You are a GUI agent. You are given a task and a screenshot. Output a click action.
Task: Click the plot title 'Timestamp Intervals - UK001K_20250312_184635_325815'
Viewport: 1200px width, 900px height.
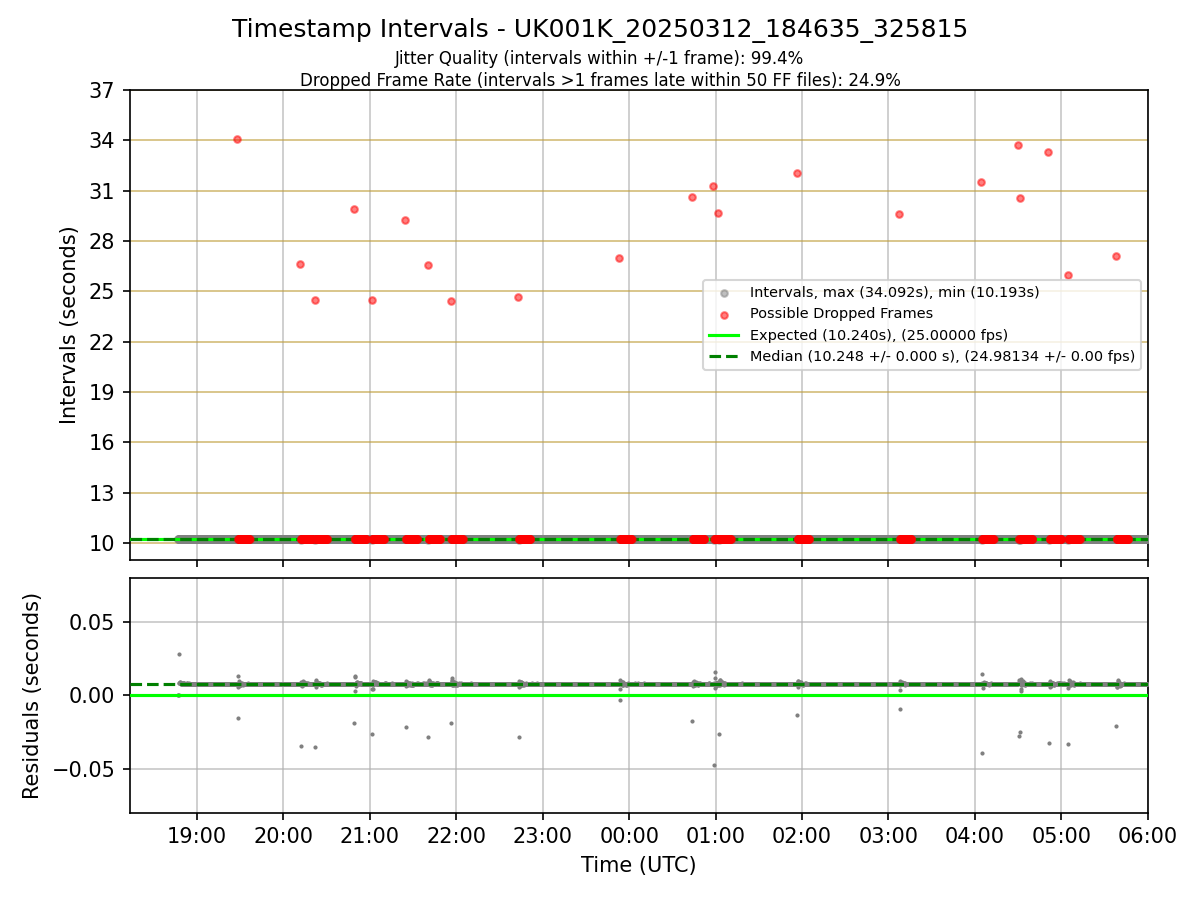pyautogui.click(x=600, y=29)
